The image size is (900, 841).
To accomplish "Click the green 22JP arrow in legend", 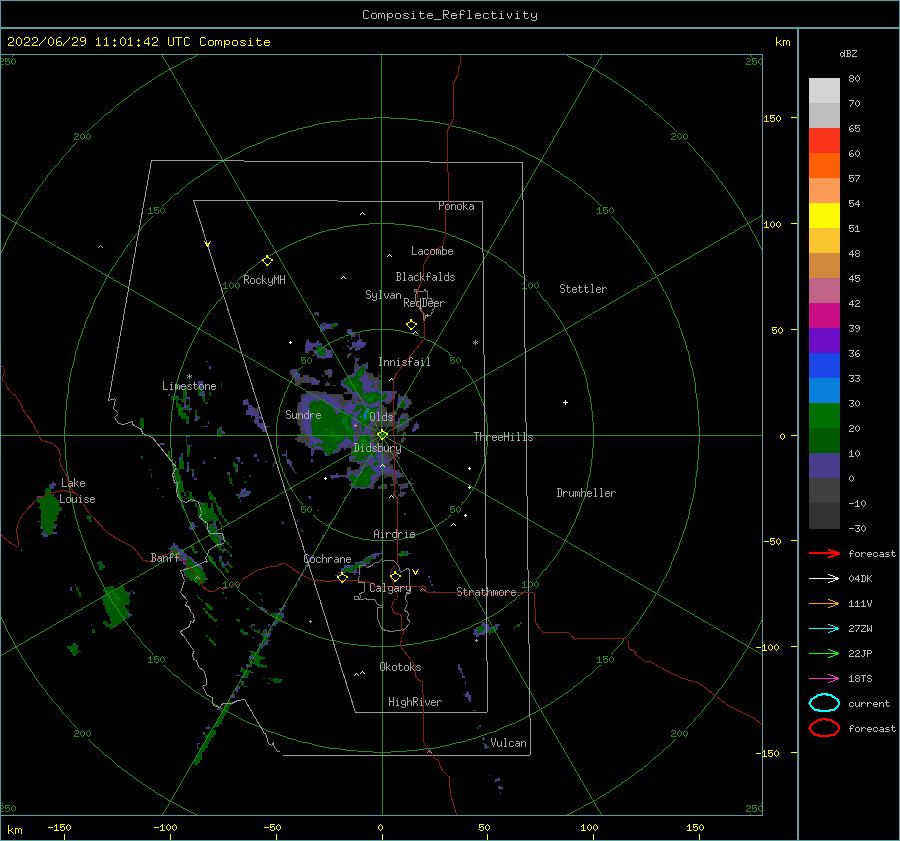I will (x=824, y=653).
